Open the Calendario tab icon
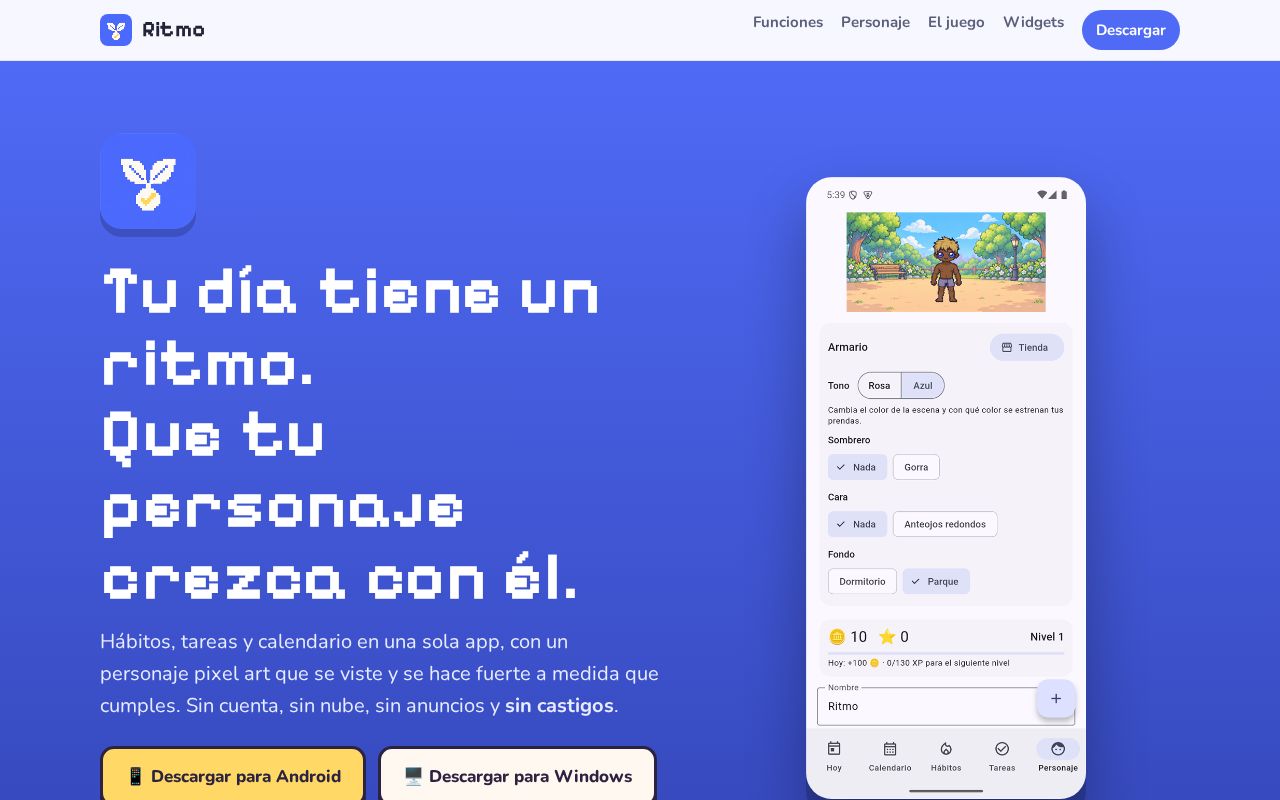 (890, 749)
